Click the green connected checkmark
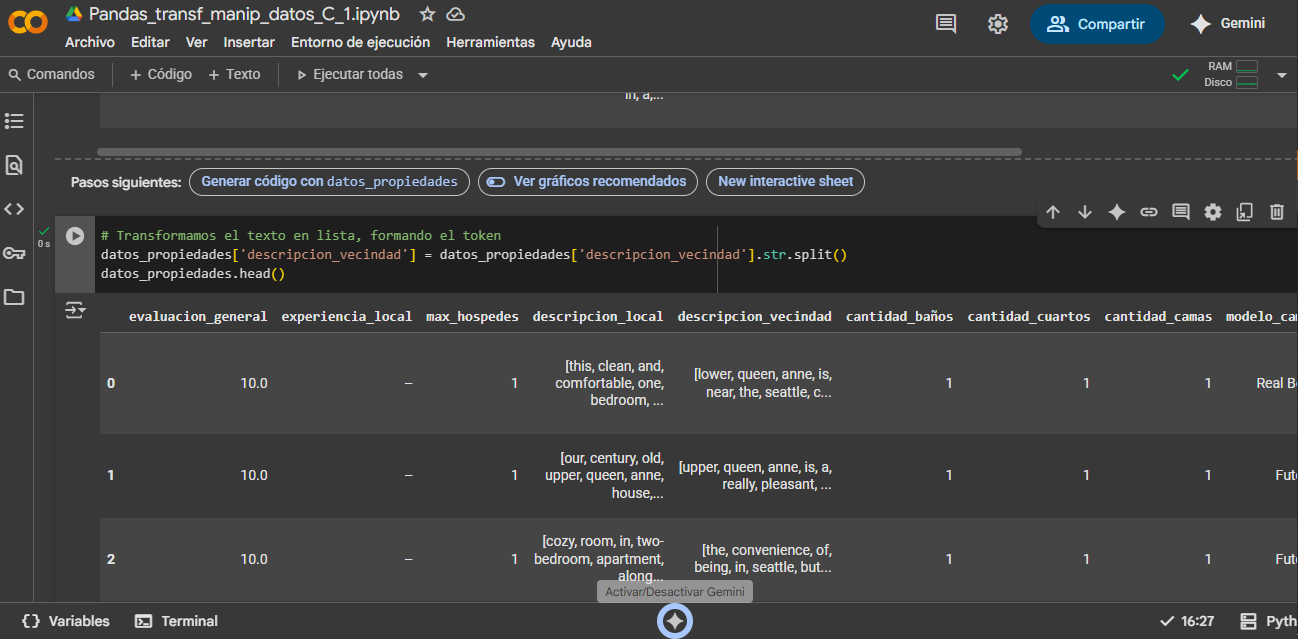Image resolution: width=1298 pixels, height=639 pixels. (x=1181, y=75)
